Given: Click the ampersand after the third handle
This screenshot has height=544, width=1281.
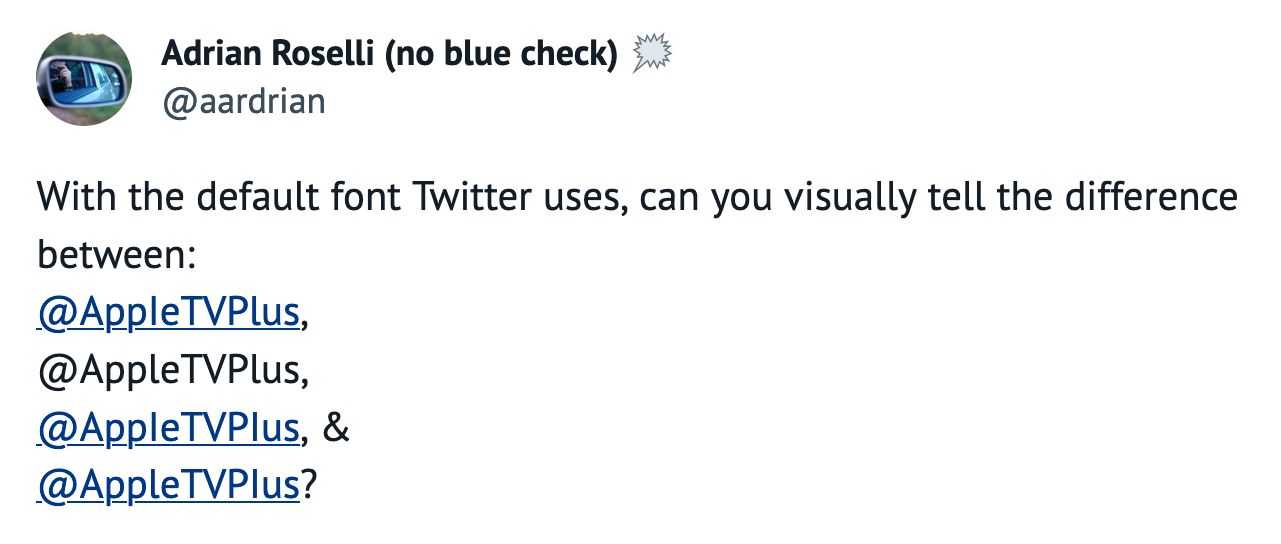Looking at the screenshot, I should [337, 429].
